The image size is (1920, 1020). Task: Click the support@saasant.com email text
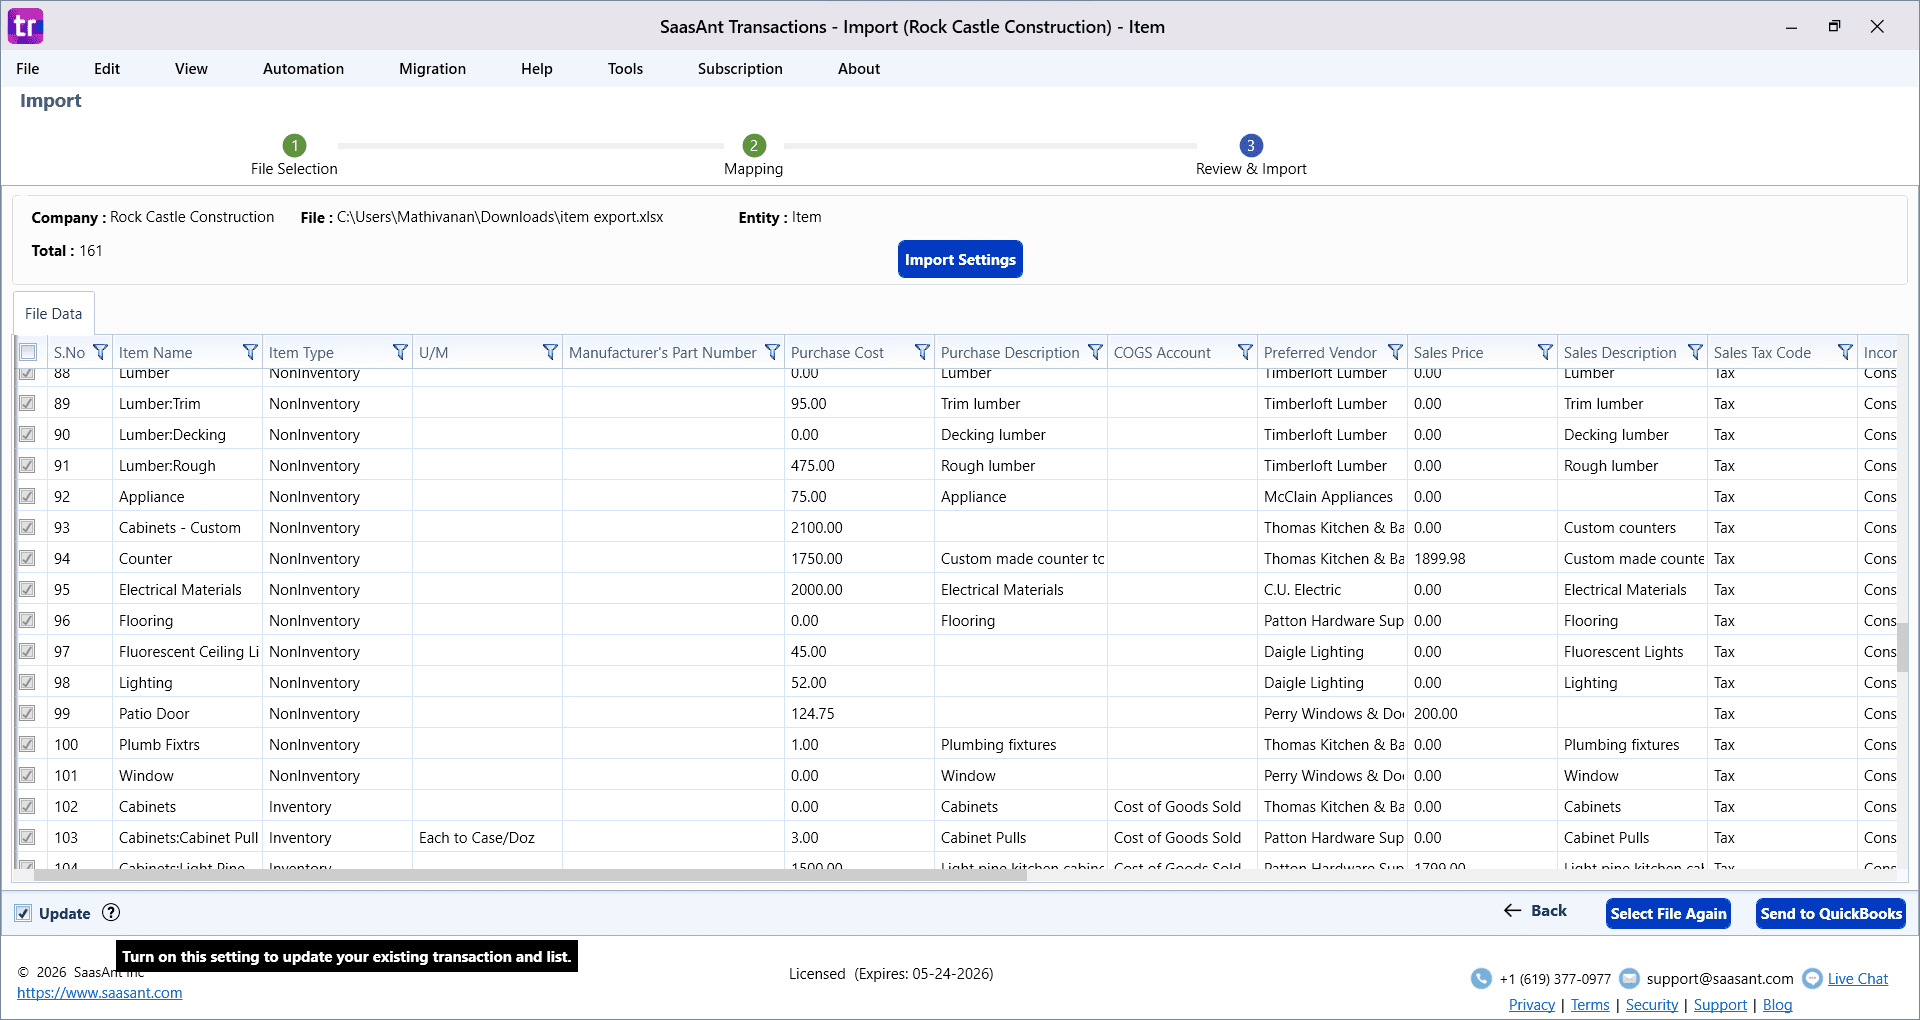[x=1720, y=979]
